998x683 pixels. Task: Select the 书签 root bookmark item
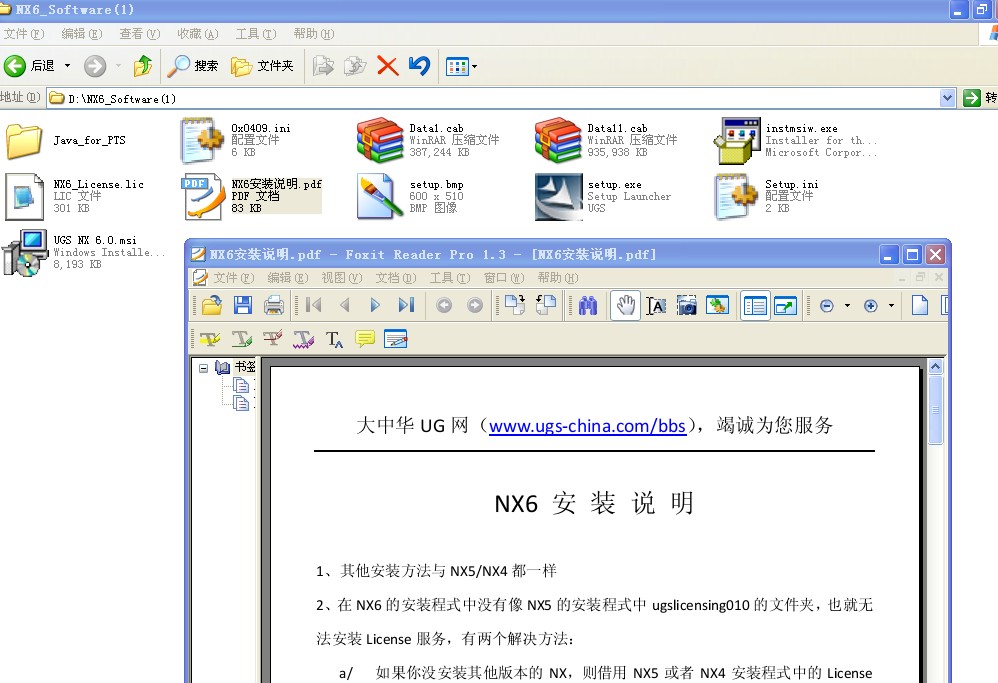point(244,367)
